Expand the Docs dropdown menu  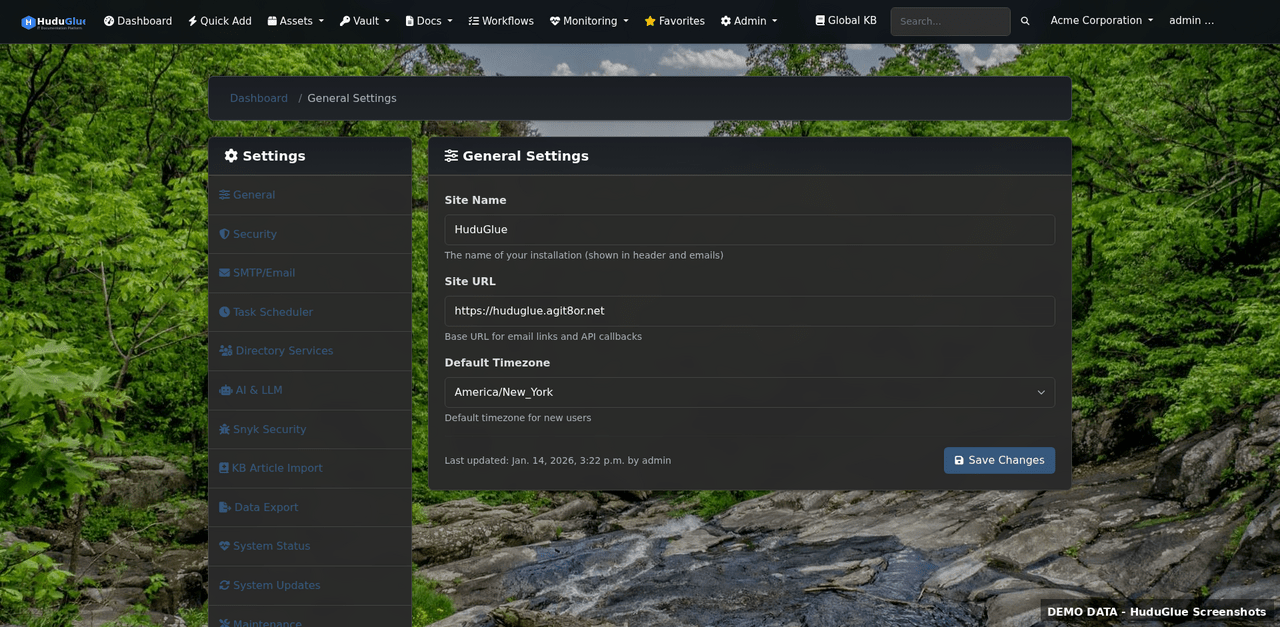click(429, 21)
